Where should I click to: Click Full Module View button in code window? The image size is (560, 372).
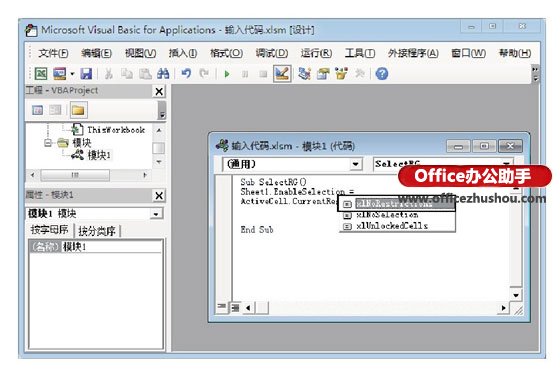point(235,307)
